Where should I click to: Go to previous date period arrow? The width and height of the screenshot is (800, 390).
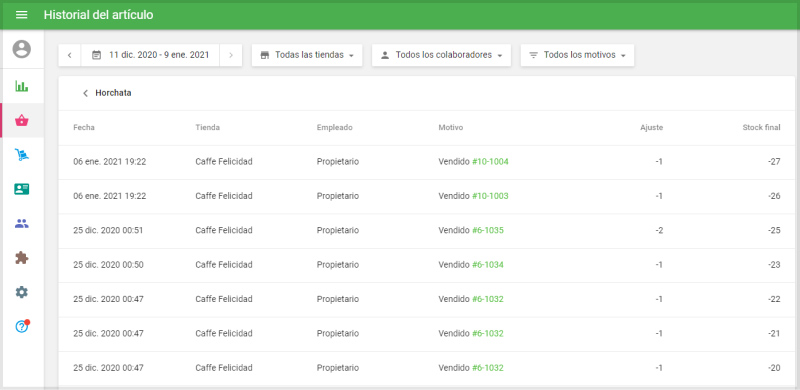(x=70, y=55)
